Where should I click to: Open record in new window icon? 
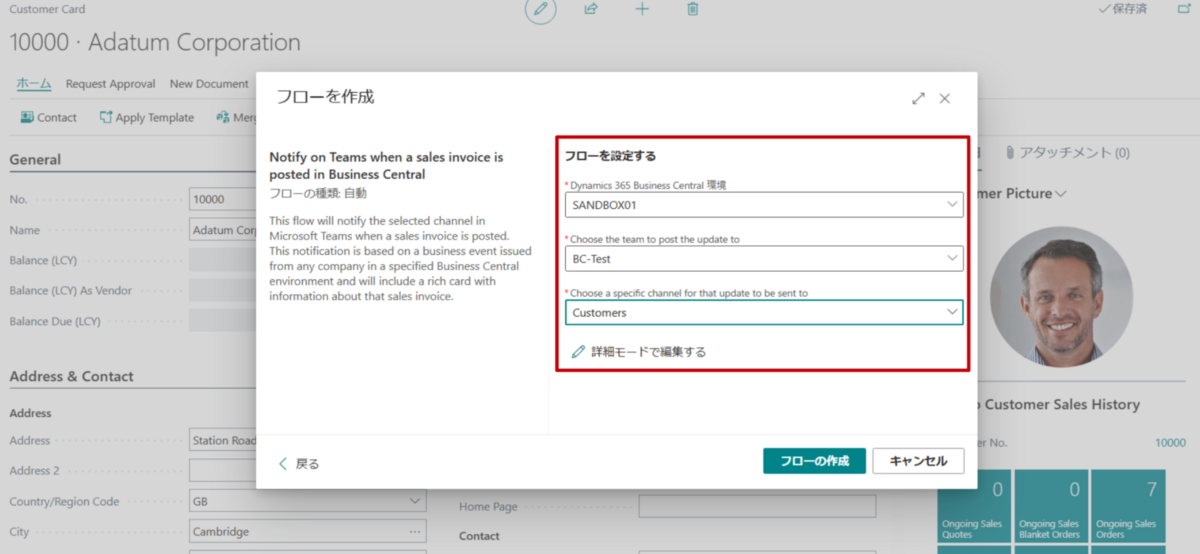(x=1185, y=8)
